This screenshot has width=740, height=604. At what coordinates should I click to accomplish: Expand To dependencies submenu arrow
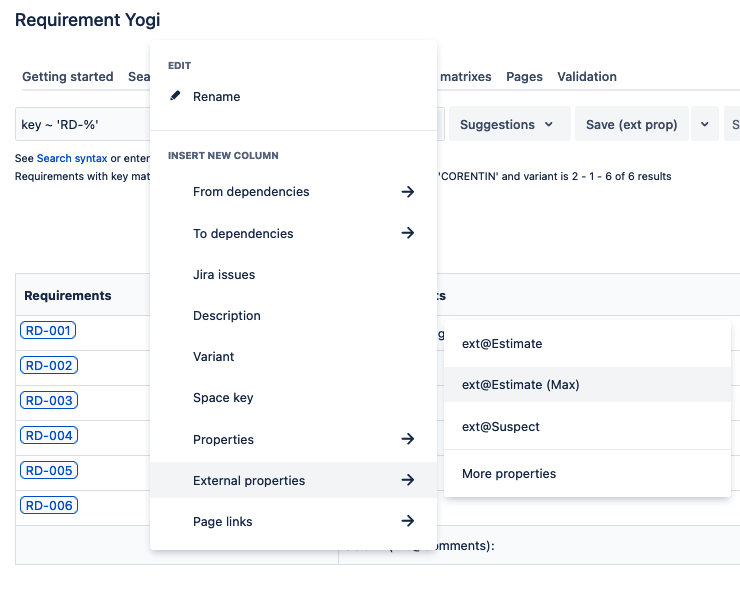[x=407, y=233]
